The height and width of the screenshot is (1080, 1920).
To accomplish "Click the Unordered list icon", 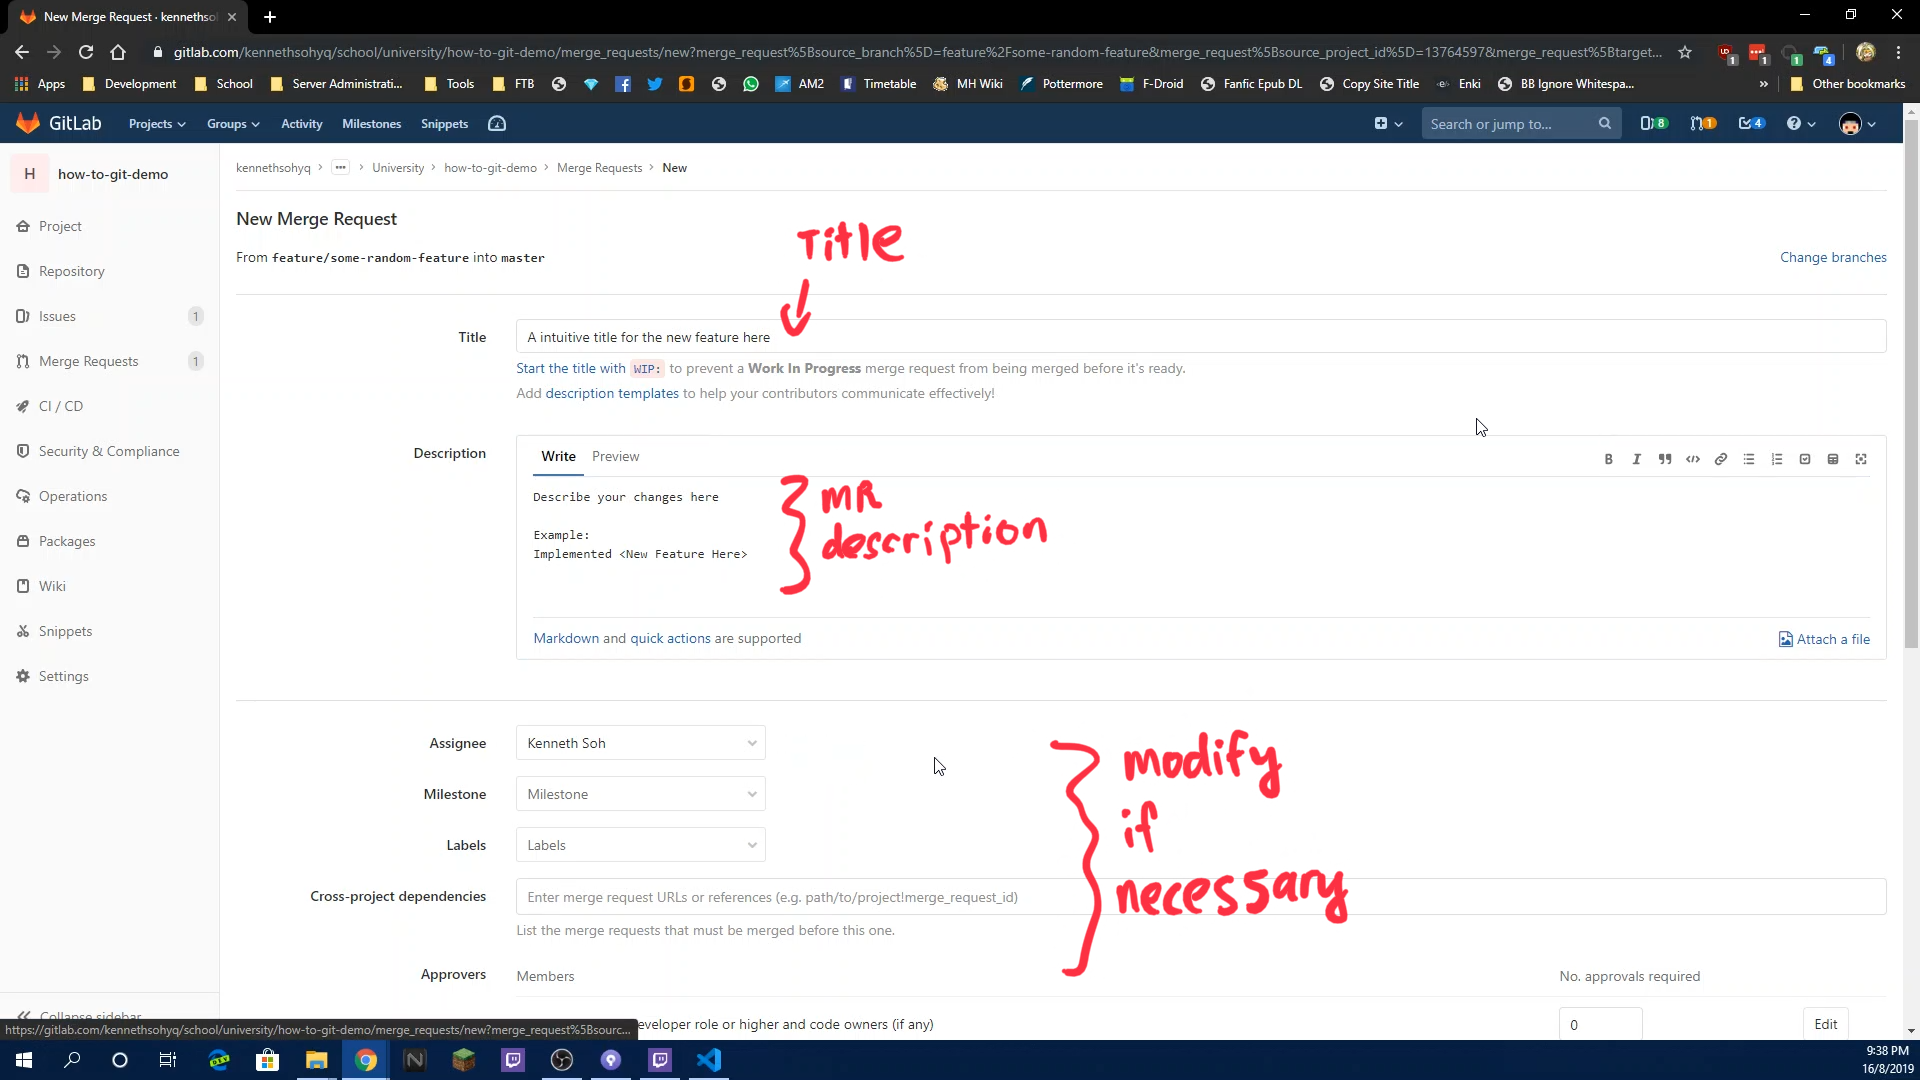I will (1749, 459).
